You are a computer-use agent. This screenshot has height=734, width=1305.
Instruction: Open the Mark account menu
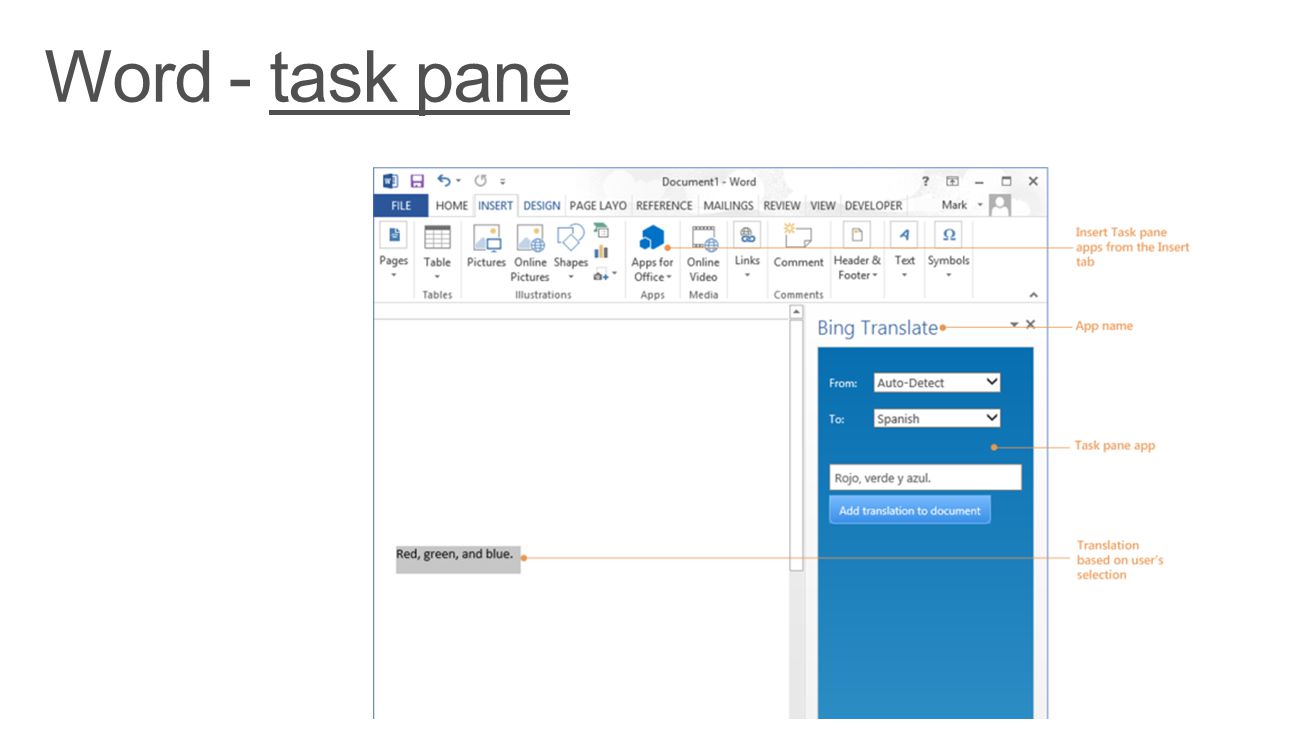pyautogui.click(x=960, y=205)
